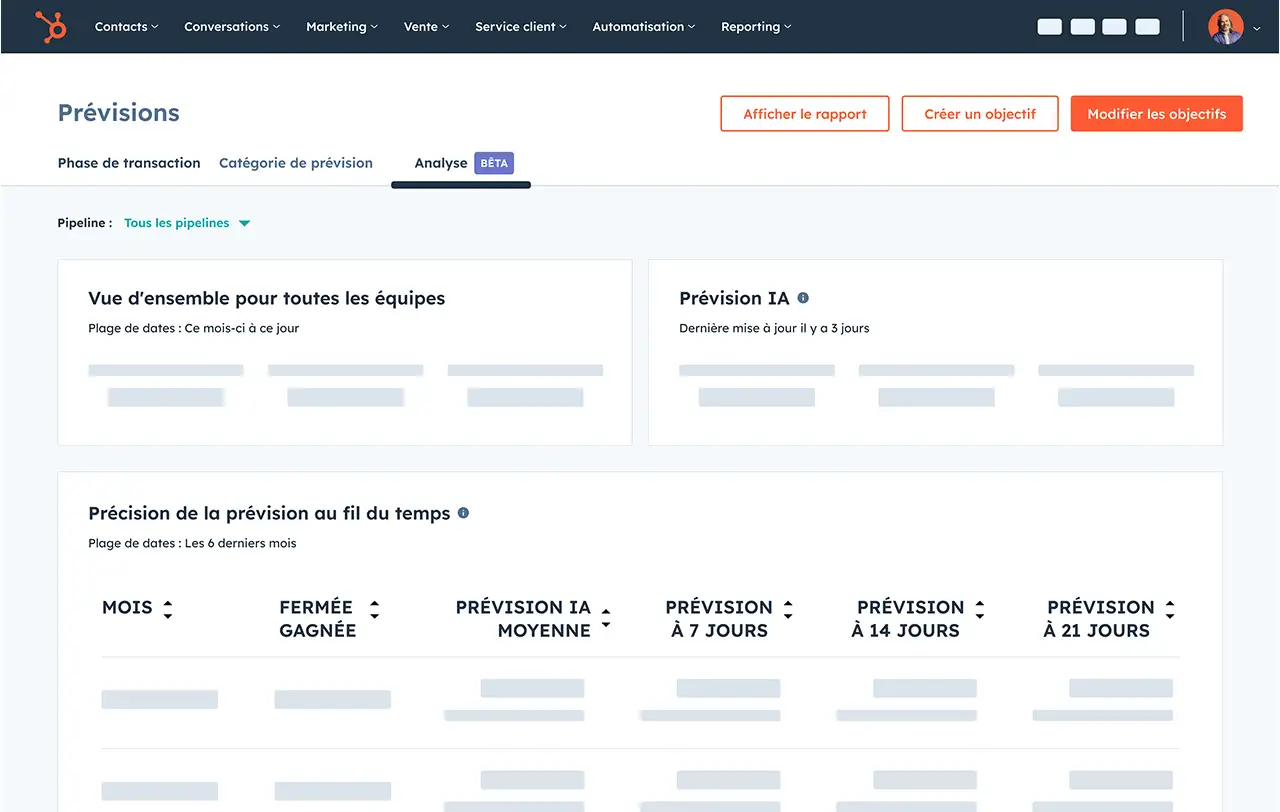The image size is (1280, 812).
Task: Sort by Prévision à 21 jours arrows
Action: pyautogui.click(x=1170, y=609)
